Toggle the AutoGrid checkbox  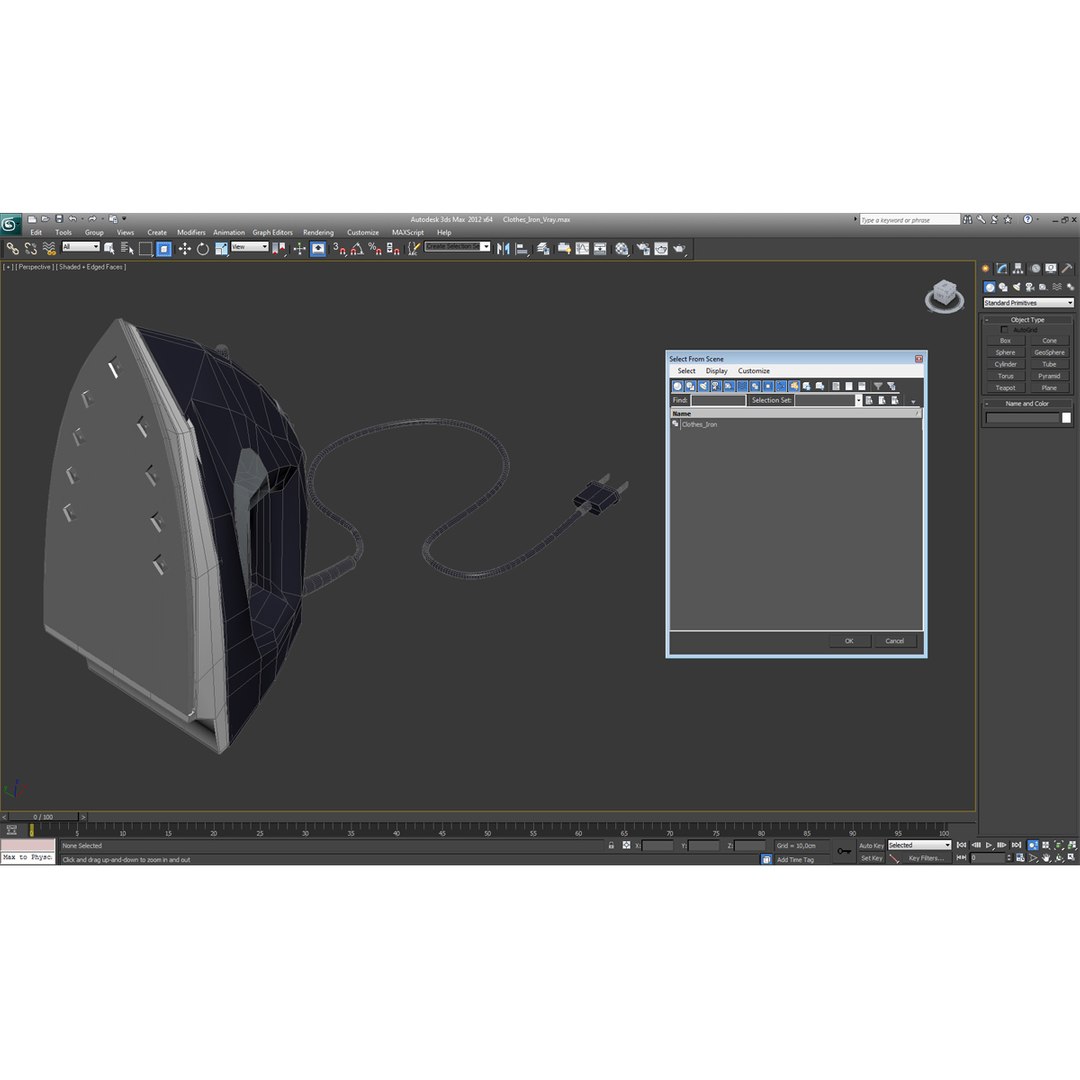[x=1004, y=330]
